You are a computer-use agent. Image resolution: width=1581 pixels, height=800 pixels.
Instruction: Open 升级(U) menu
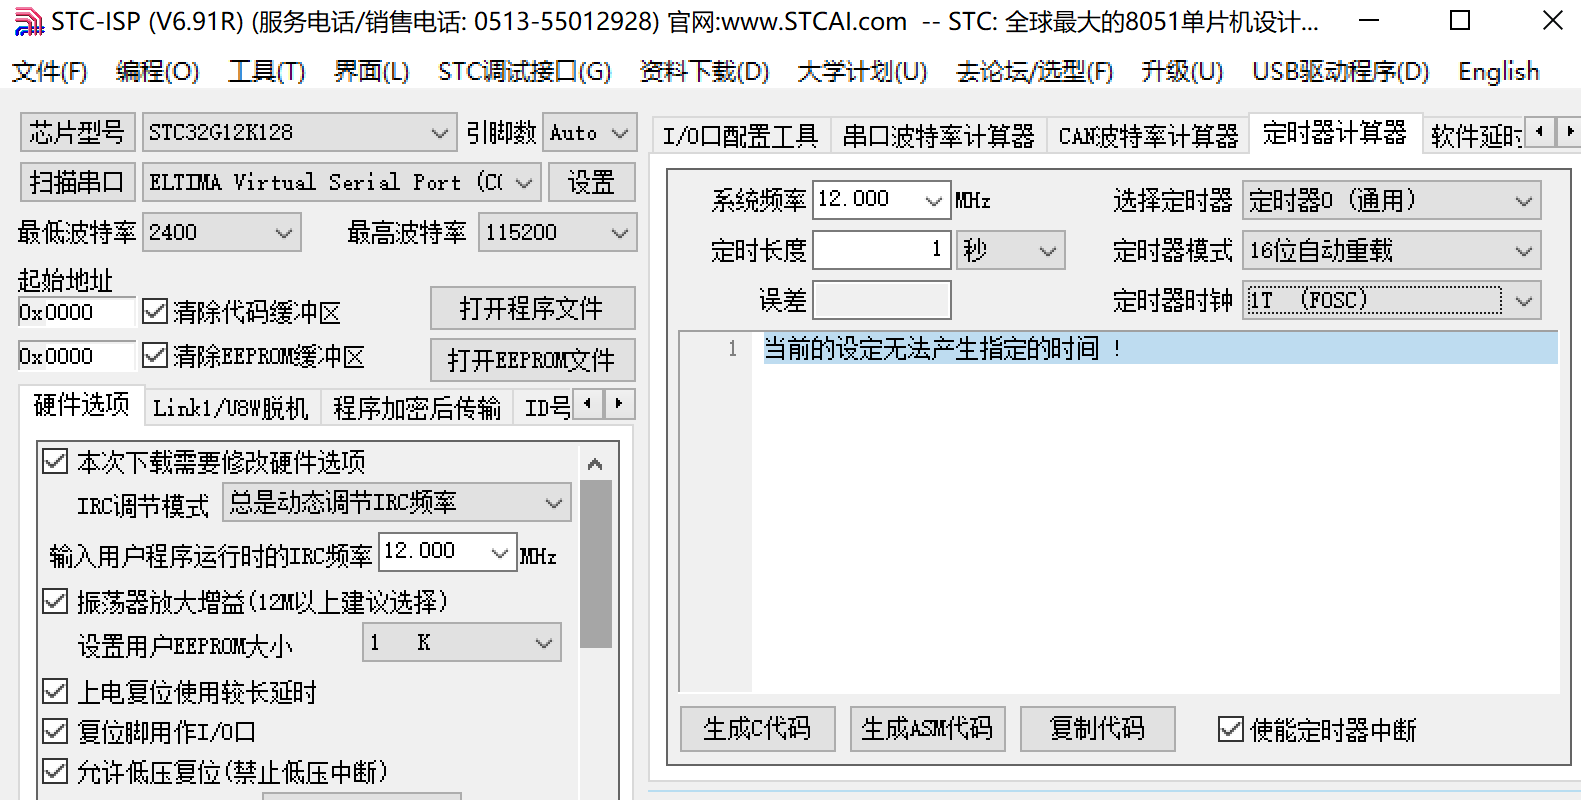coord(1182,71)
